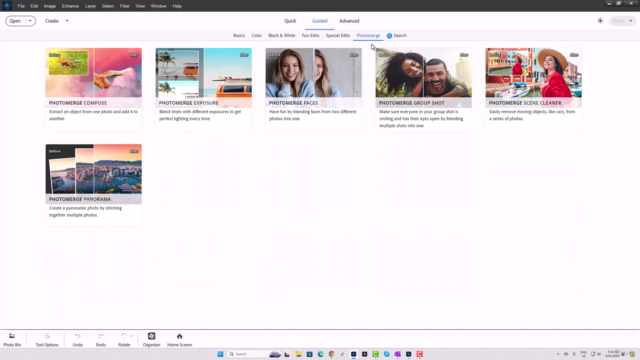The image size is (640, 360).
Task: Click the taskbar clock and date
Action: [x=612, y=354]
